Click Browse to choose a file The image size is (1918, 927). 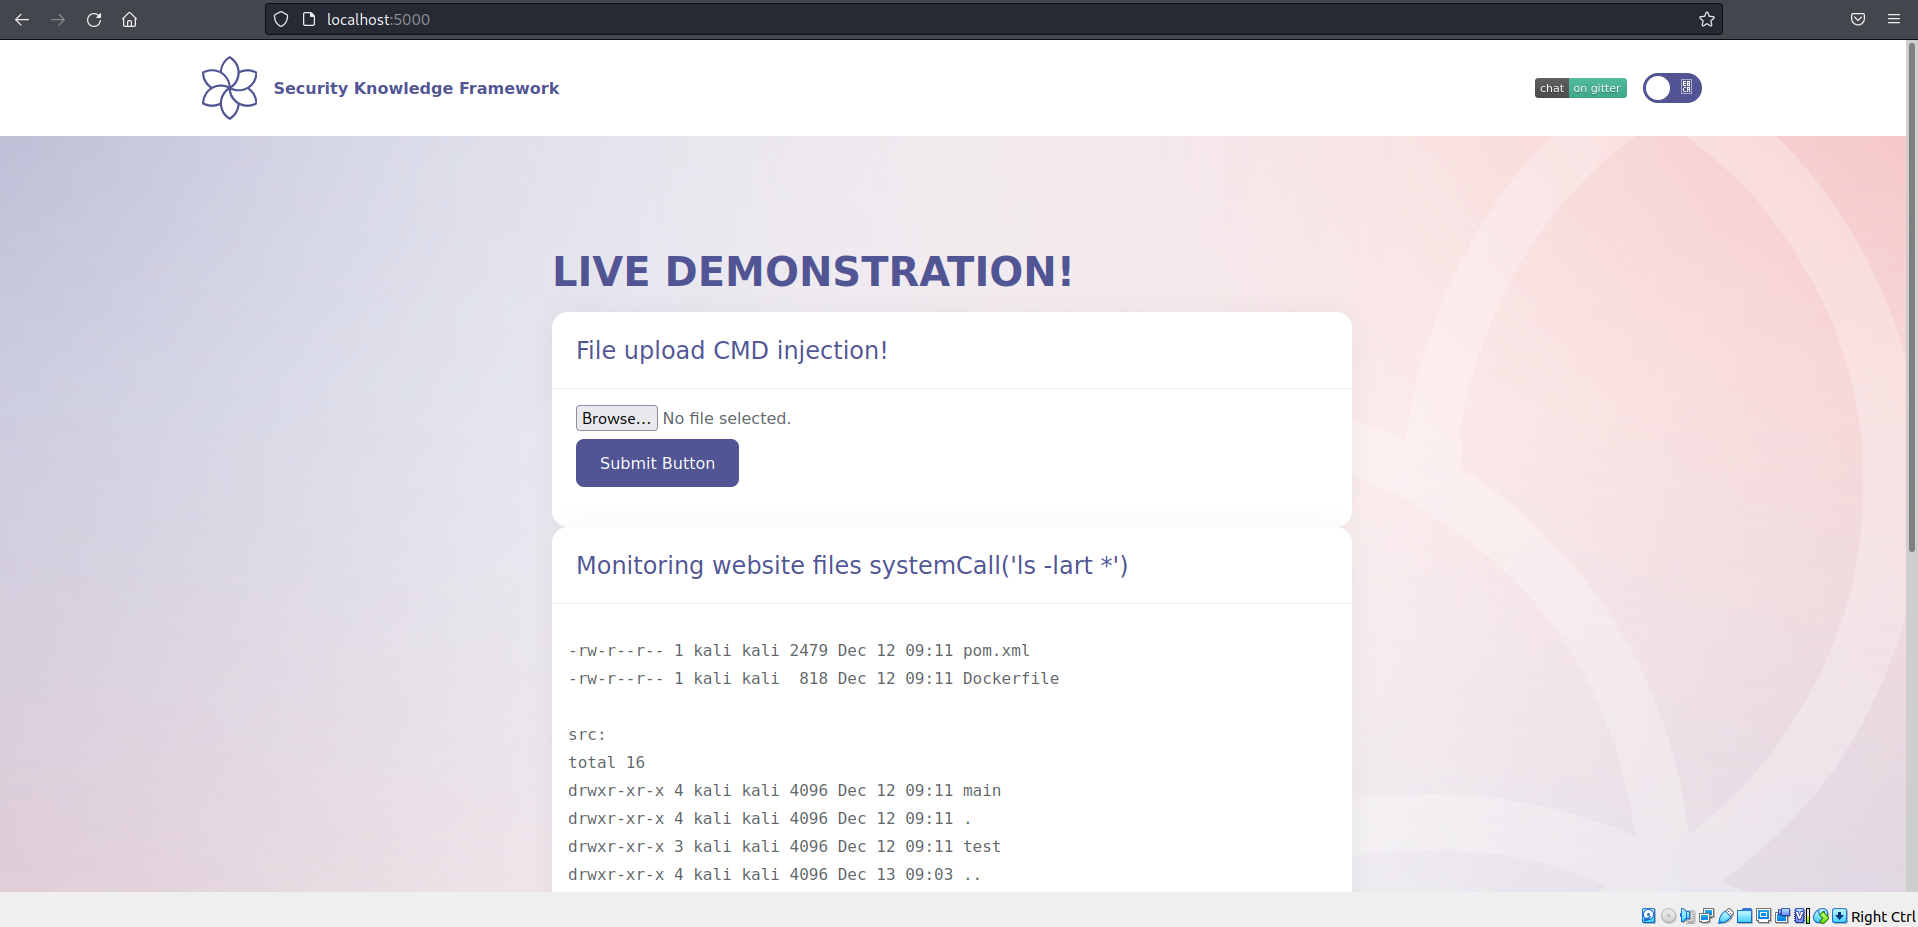[x=616, y=418]
